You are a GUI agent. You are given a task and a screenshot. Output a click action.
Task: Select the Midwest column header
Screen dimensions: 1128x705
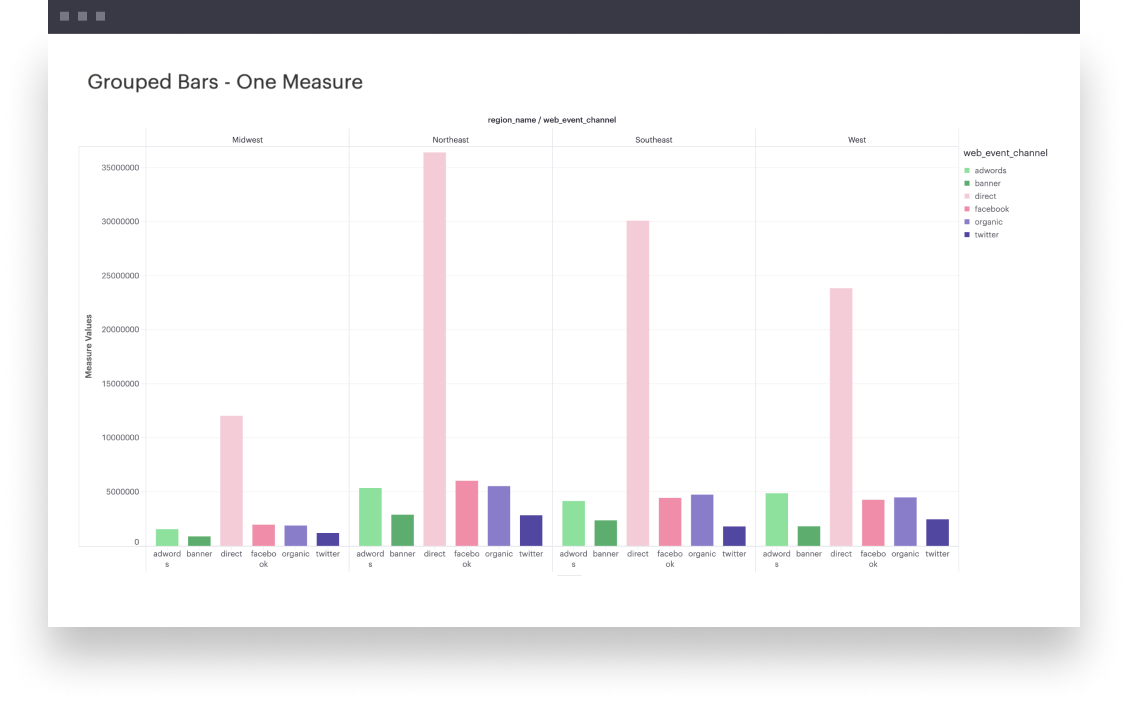247,140
